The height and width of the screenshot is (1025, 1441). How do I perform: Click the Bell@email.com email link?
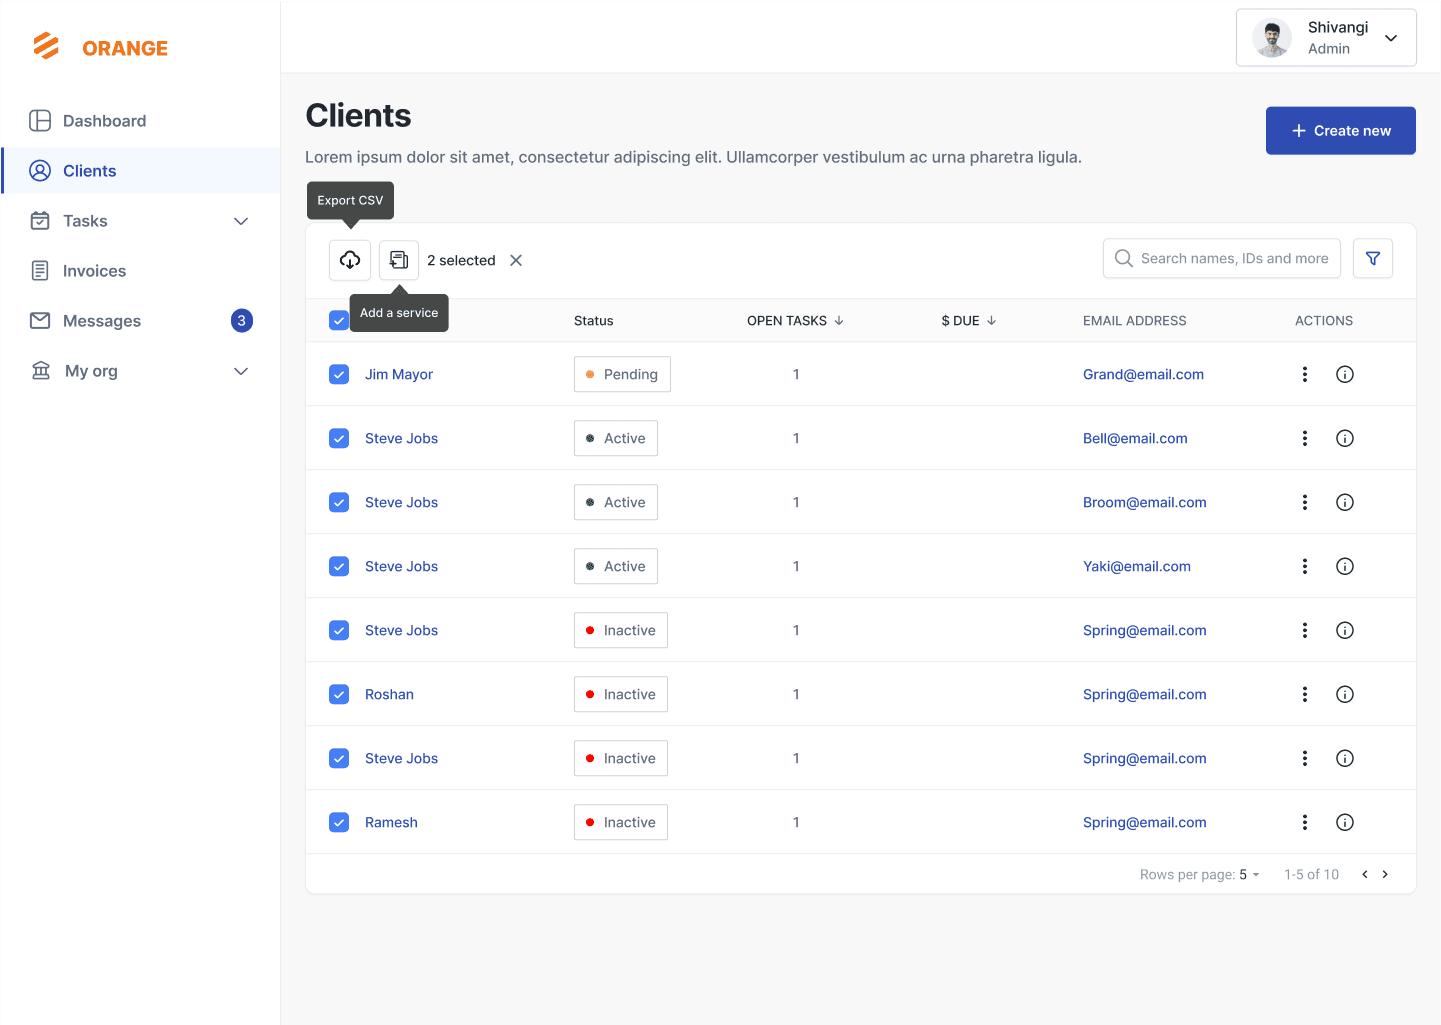click(1135, 438)
